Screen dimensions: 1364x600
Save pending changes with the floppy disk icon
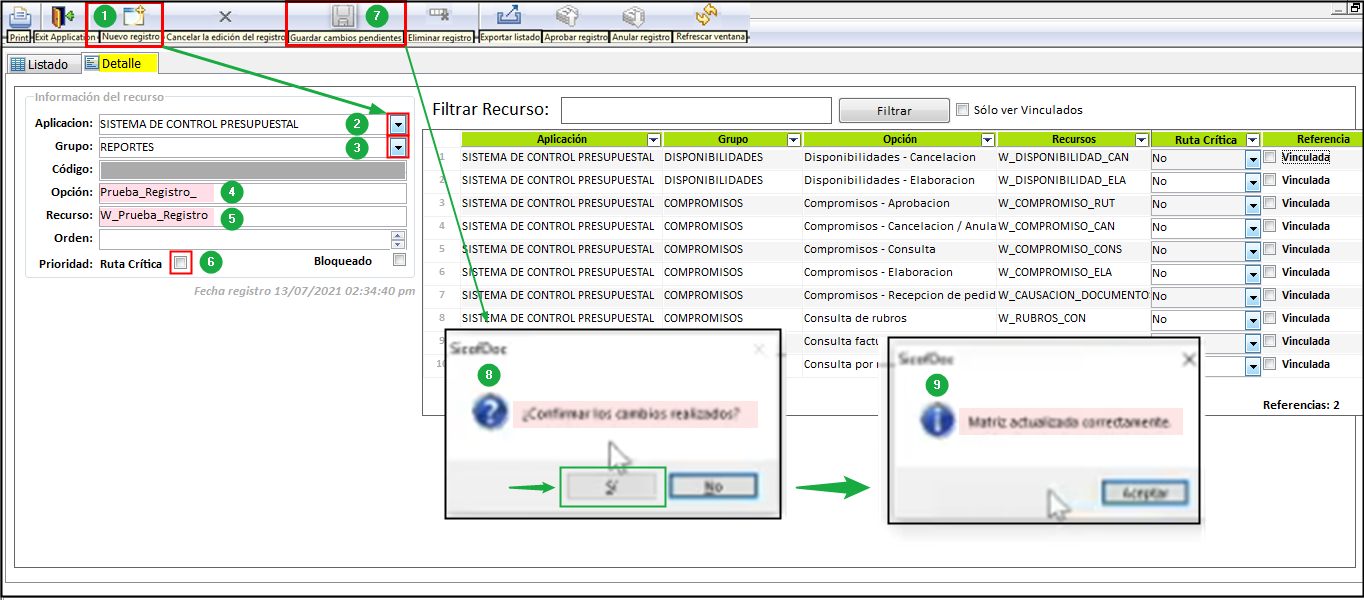tap(343, 16)
